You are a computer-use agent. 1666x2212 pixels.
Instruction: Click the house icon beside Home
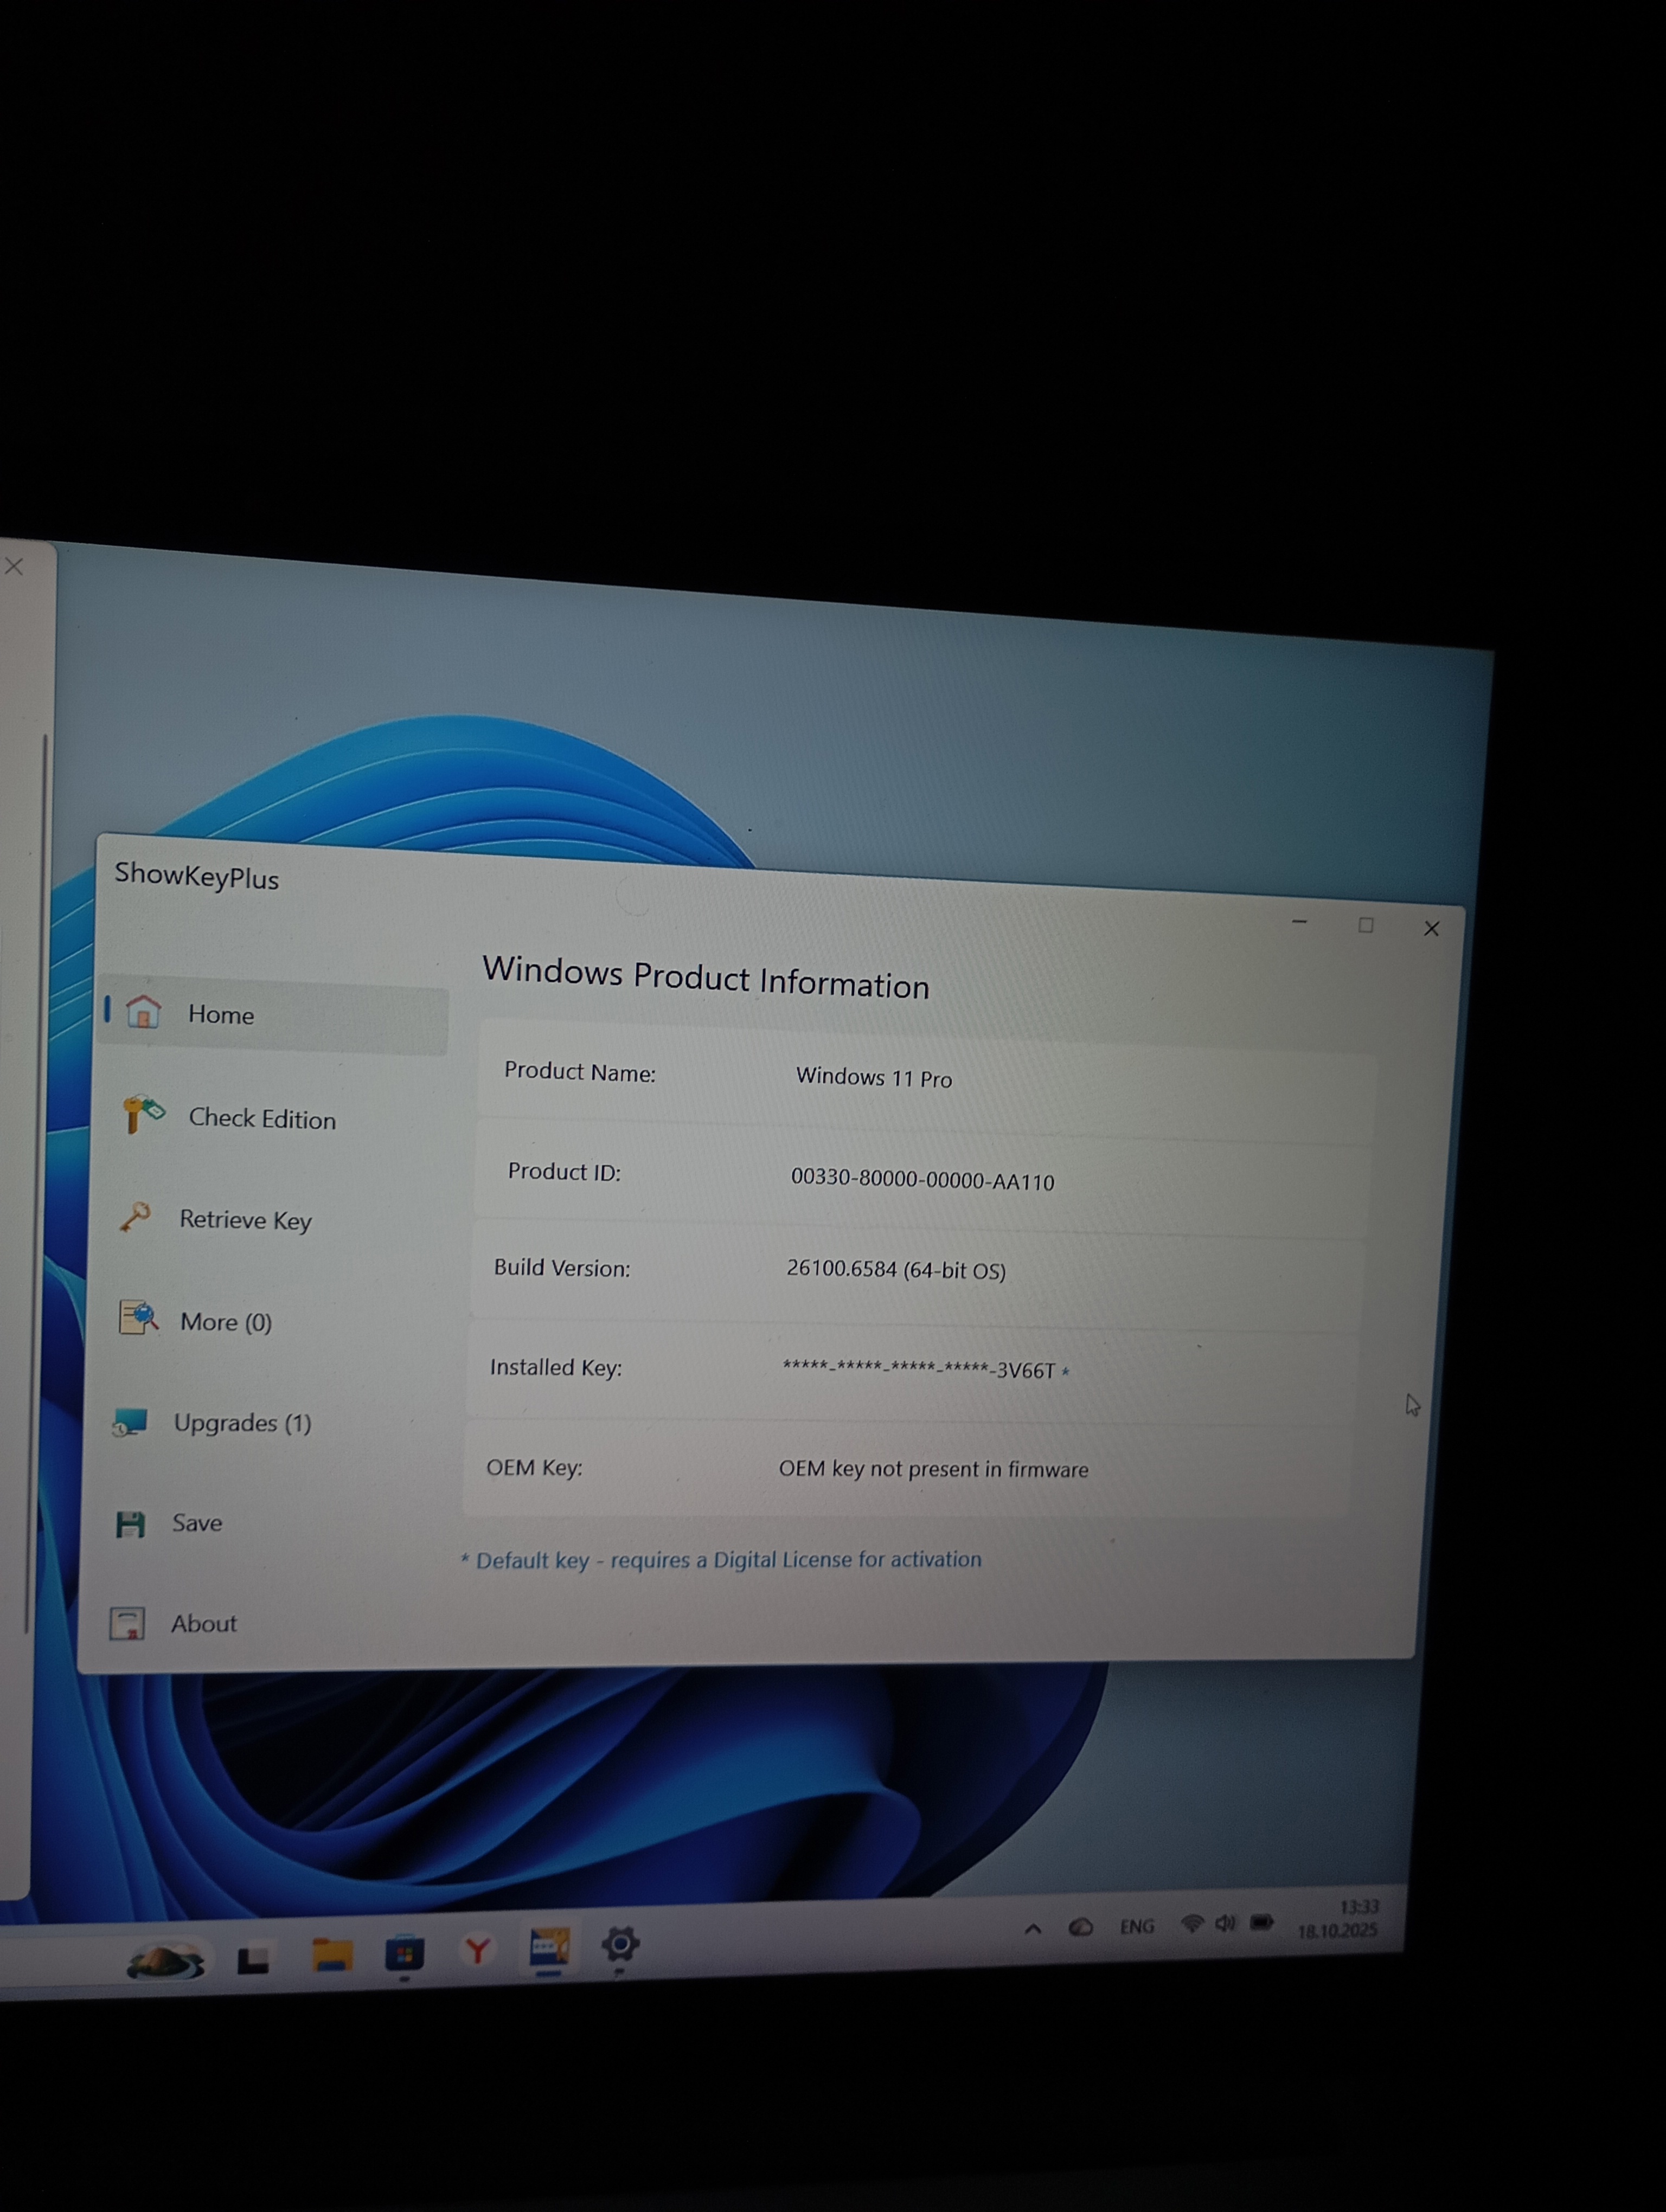[143, 1011]
